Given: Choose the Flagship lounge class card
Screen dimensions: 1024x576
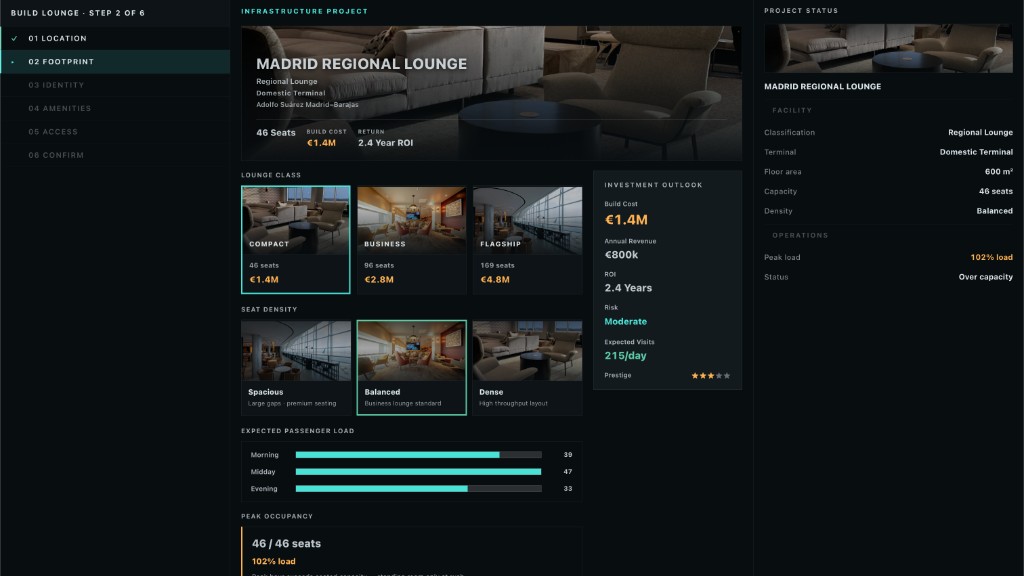Looking at the screenshot, I should [528, 240].
